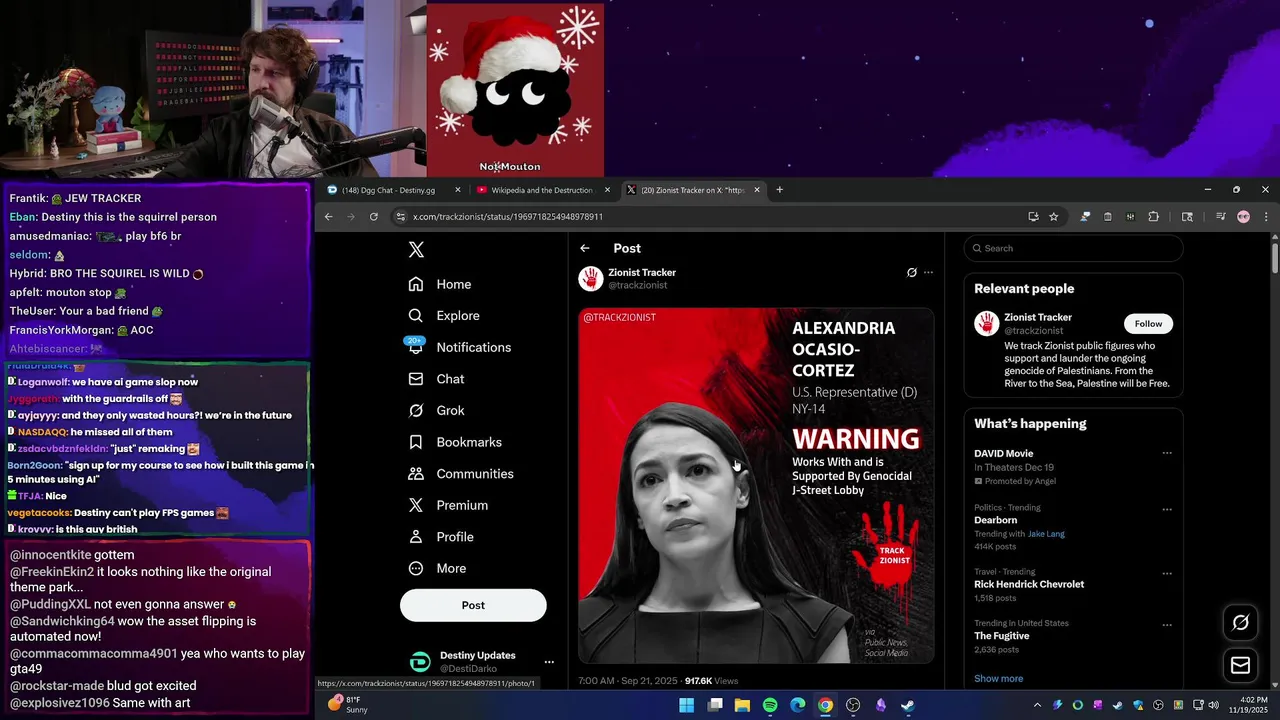Open the Dearborn trending topic

[x=996, y=520]
